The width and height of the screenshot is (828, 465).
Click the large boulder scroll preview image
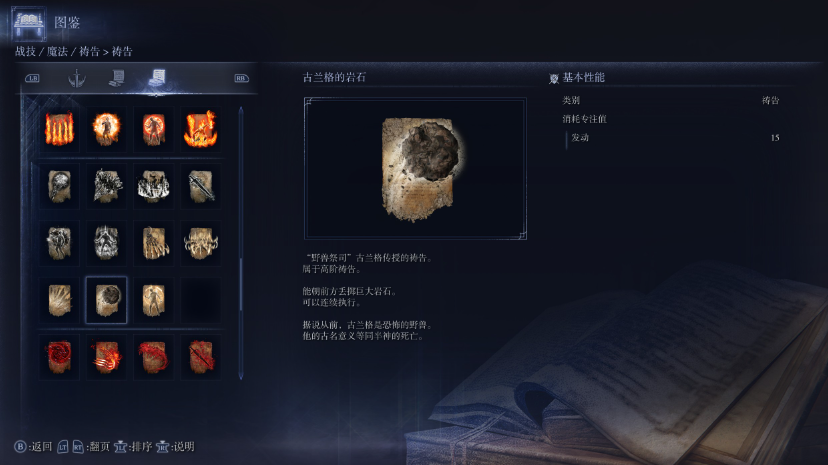click(415, 168)
